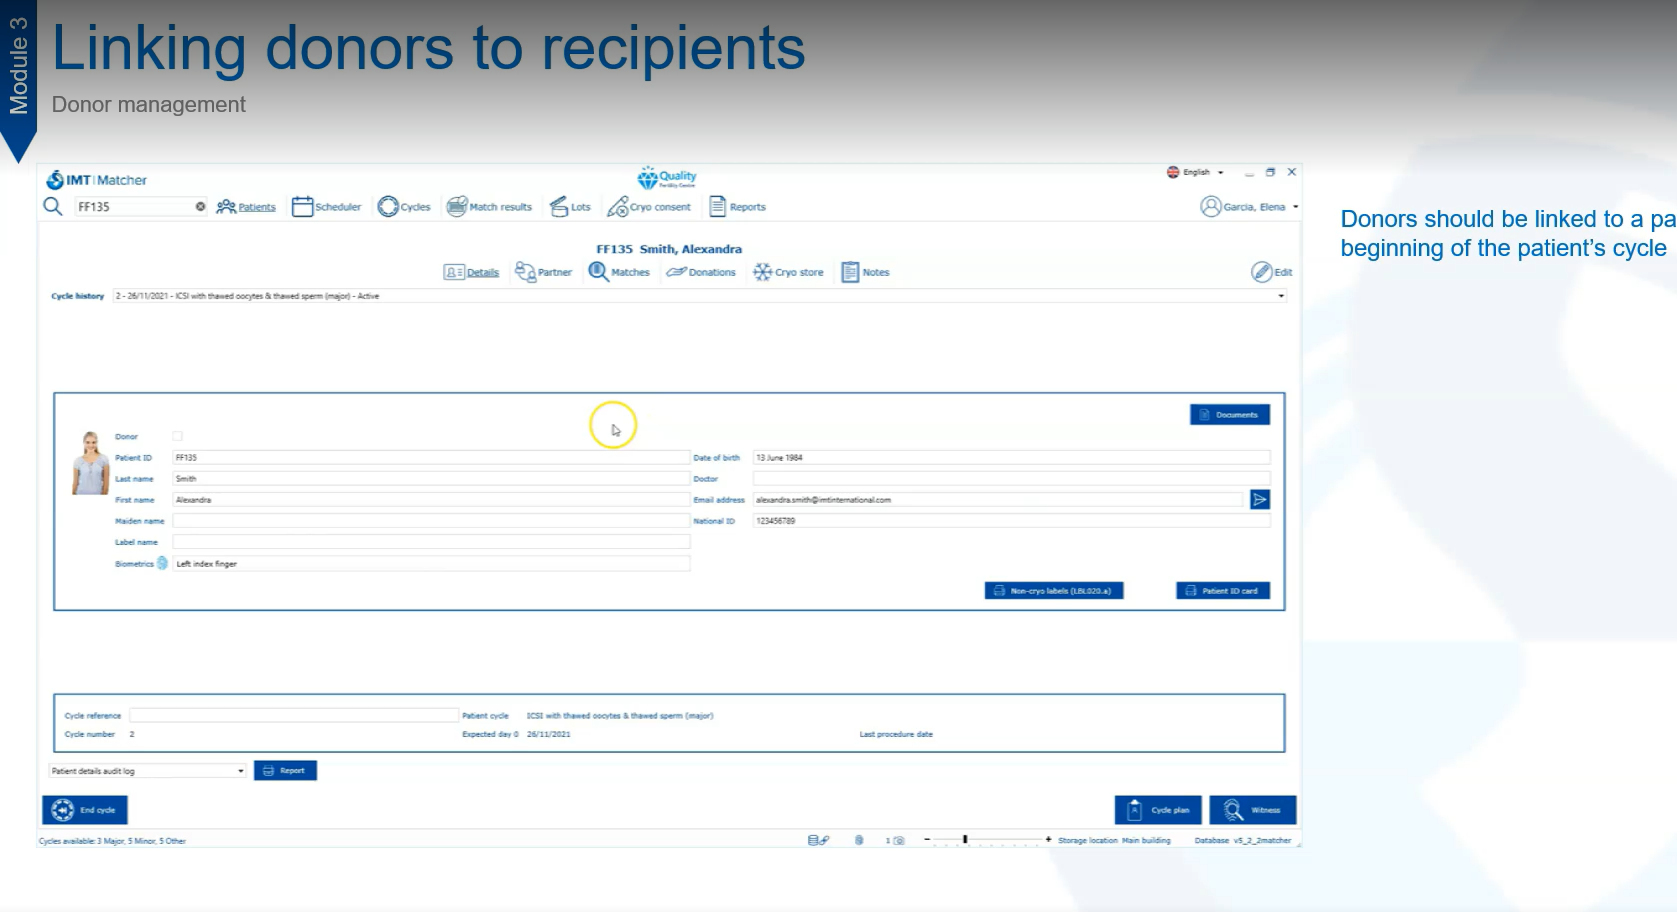Clear the FF135 search text
Image resolution: width=1677 pixels, height=912 pixels.
(x=200, y=207)
